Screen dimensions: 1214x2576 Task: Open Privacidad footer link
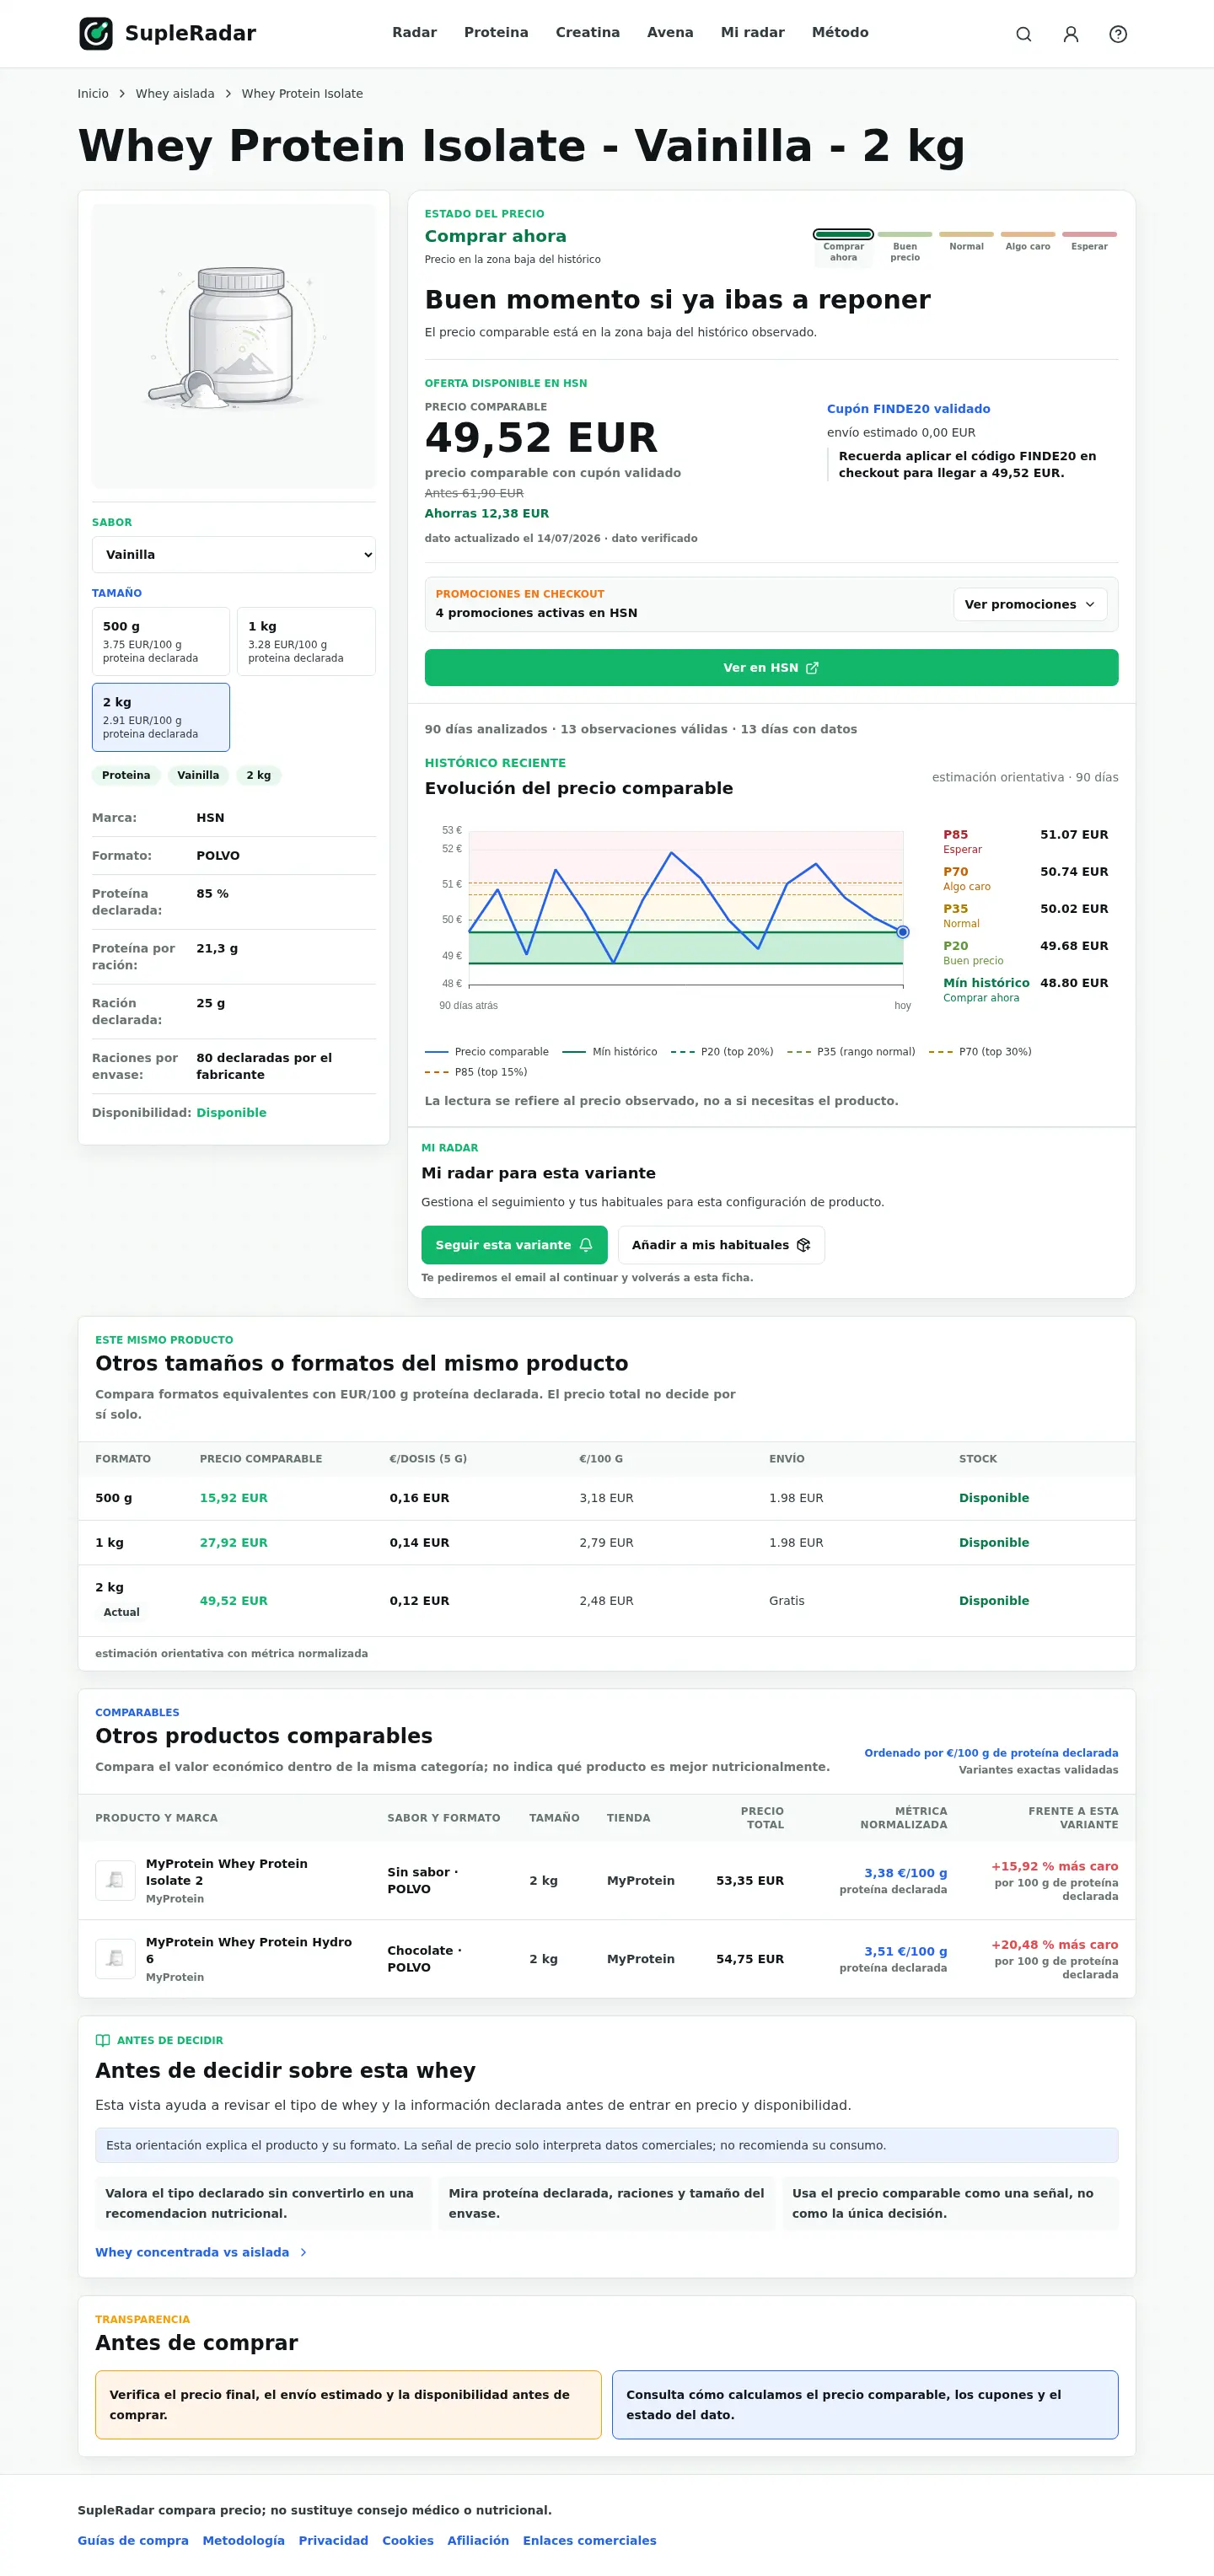(x=333, y=2541)
